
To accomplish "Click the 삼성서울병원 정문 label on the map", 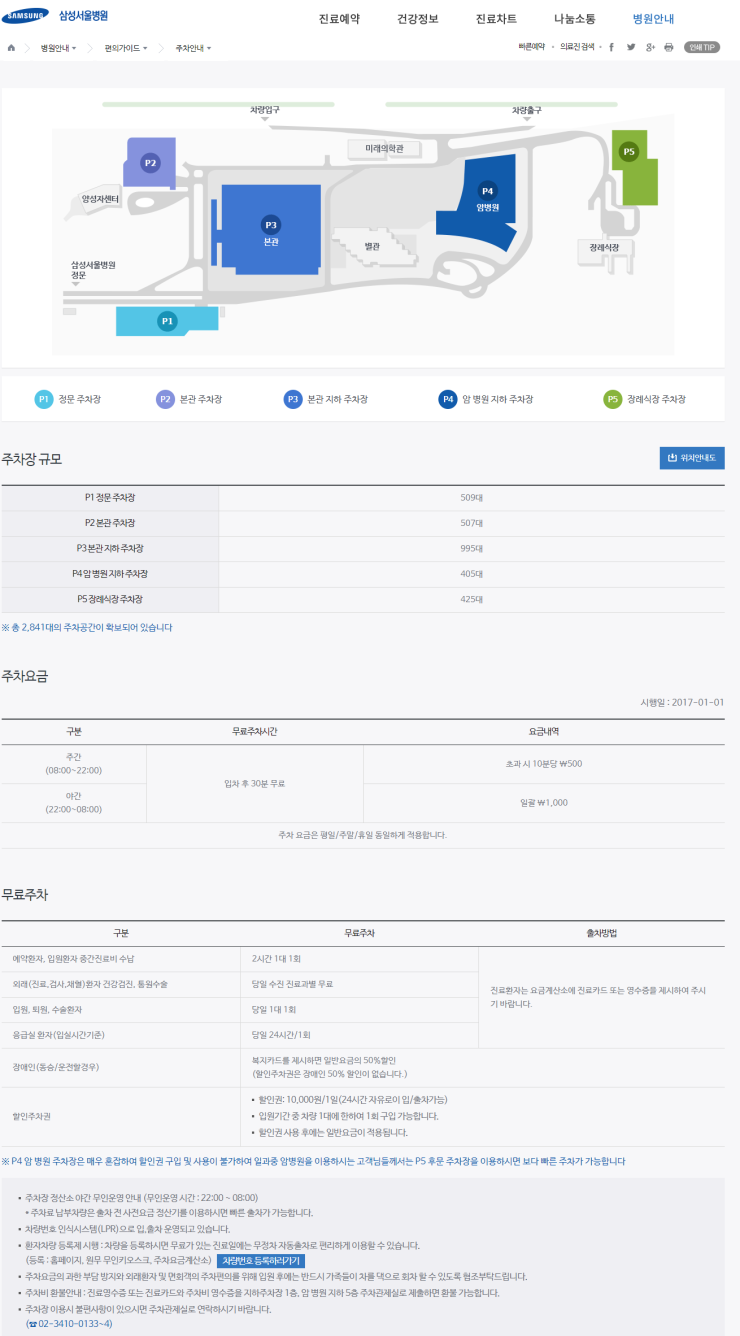I will (x=94, y=270).
